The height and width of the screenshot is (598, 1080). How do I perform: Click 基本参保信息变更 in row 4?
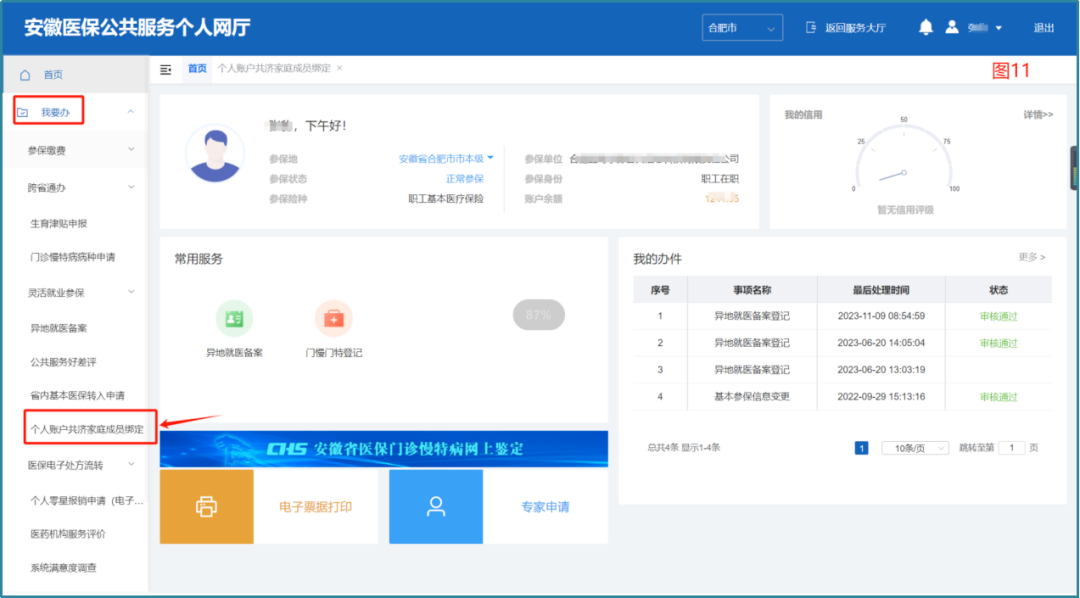tap(752, 397)
